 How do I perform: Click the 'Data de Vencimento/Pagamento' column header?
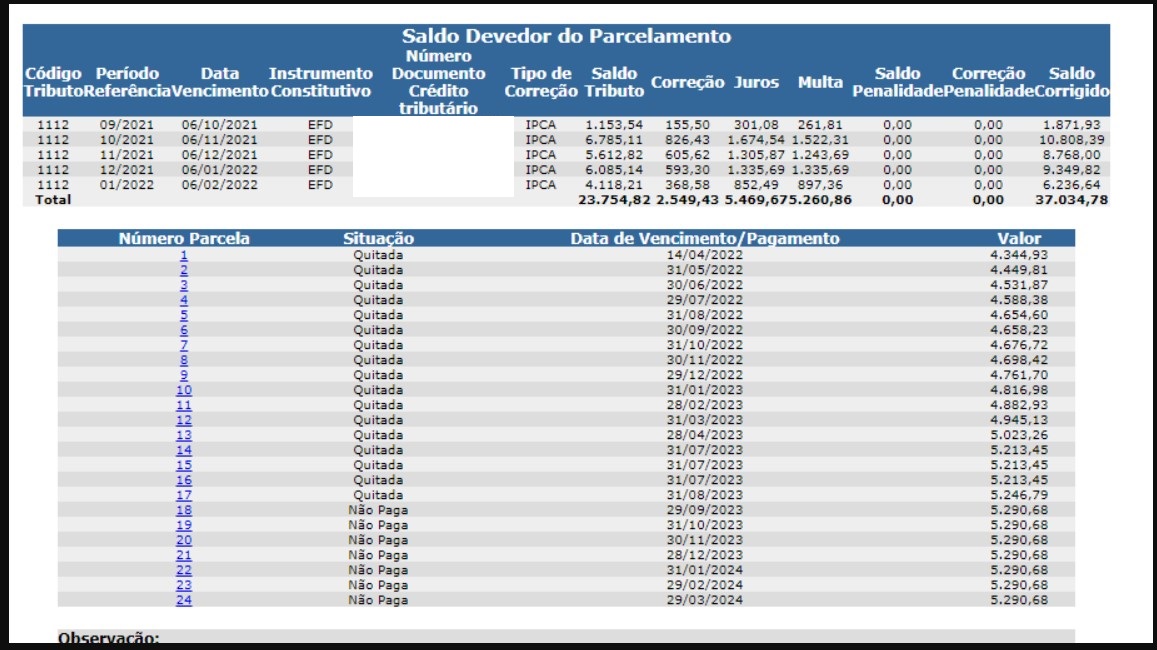point(705,238)
